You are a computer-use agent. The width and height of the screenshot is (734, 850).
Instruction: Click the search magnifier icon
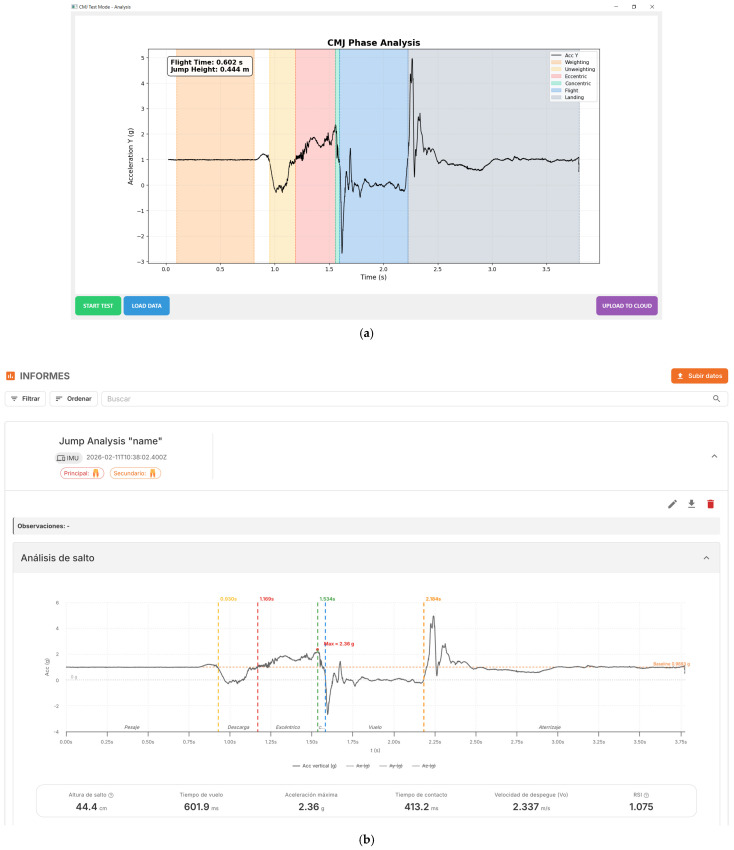pos(716,398)
